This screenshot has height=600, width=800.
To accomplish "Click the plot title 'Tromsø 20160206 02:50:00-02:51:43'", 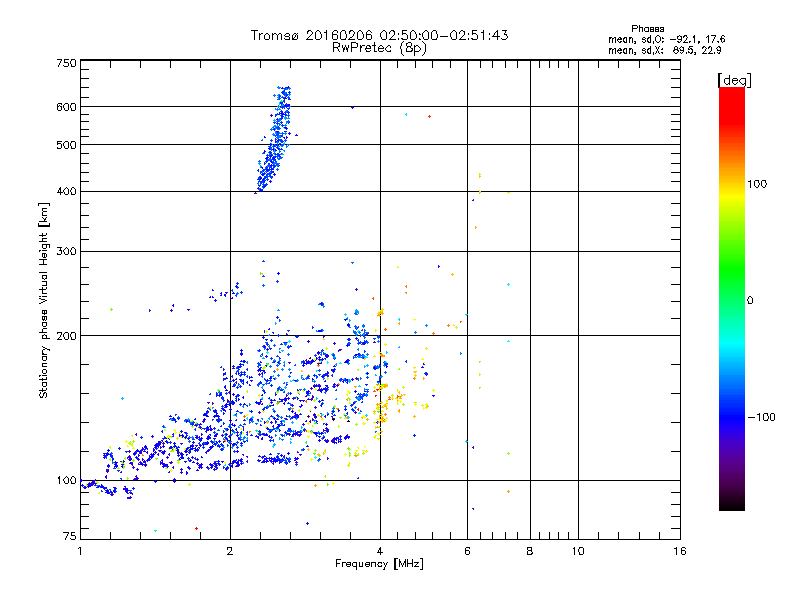I will coord(379,35).
